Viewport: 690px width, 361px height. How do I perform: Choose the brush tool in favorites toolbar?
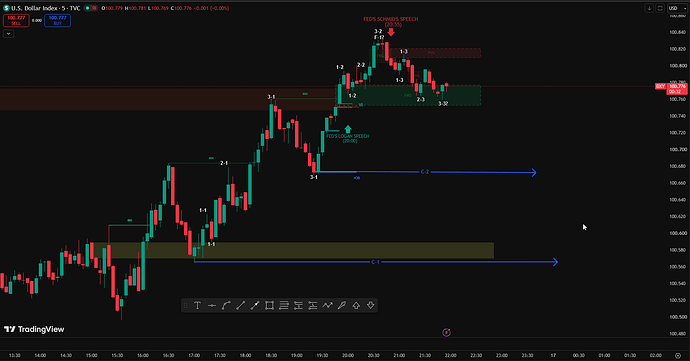pos(341,305)
